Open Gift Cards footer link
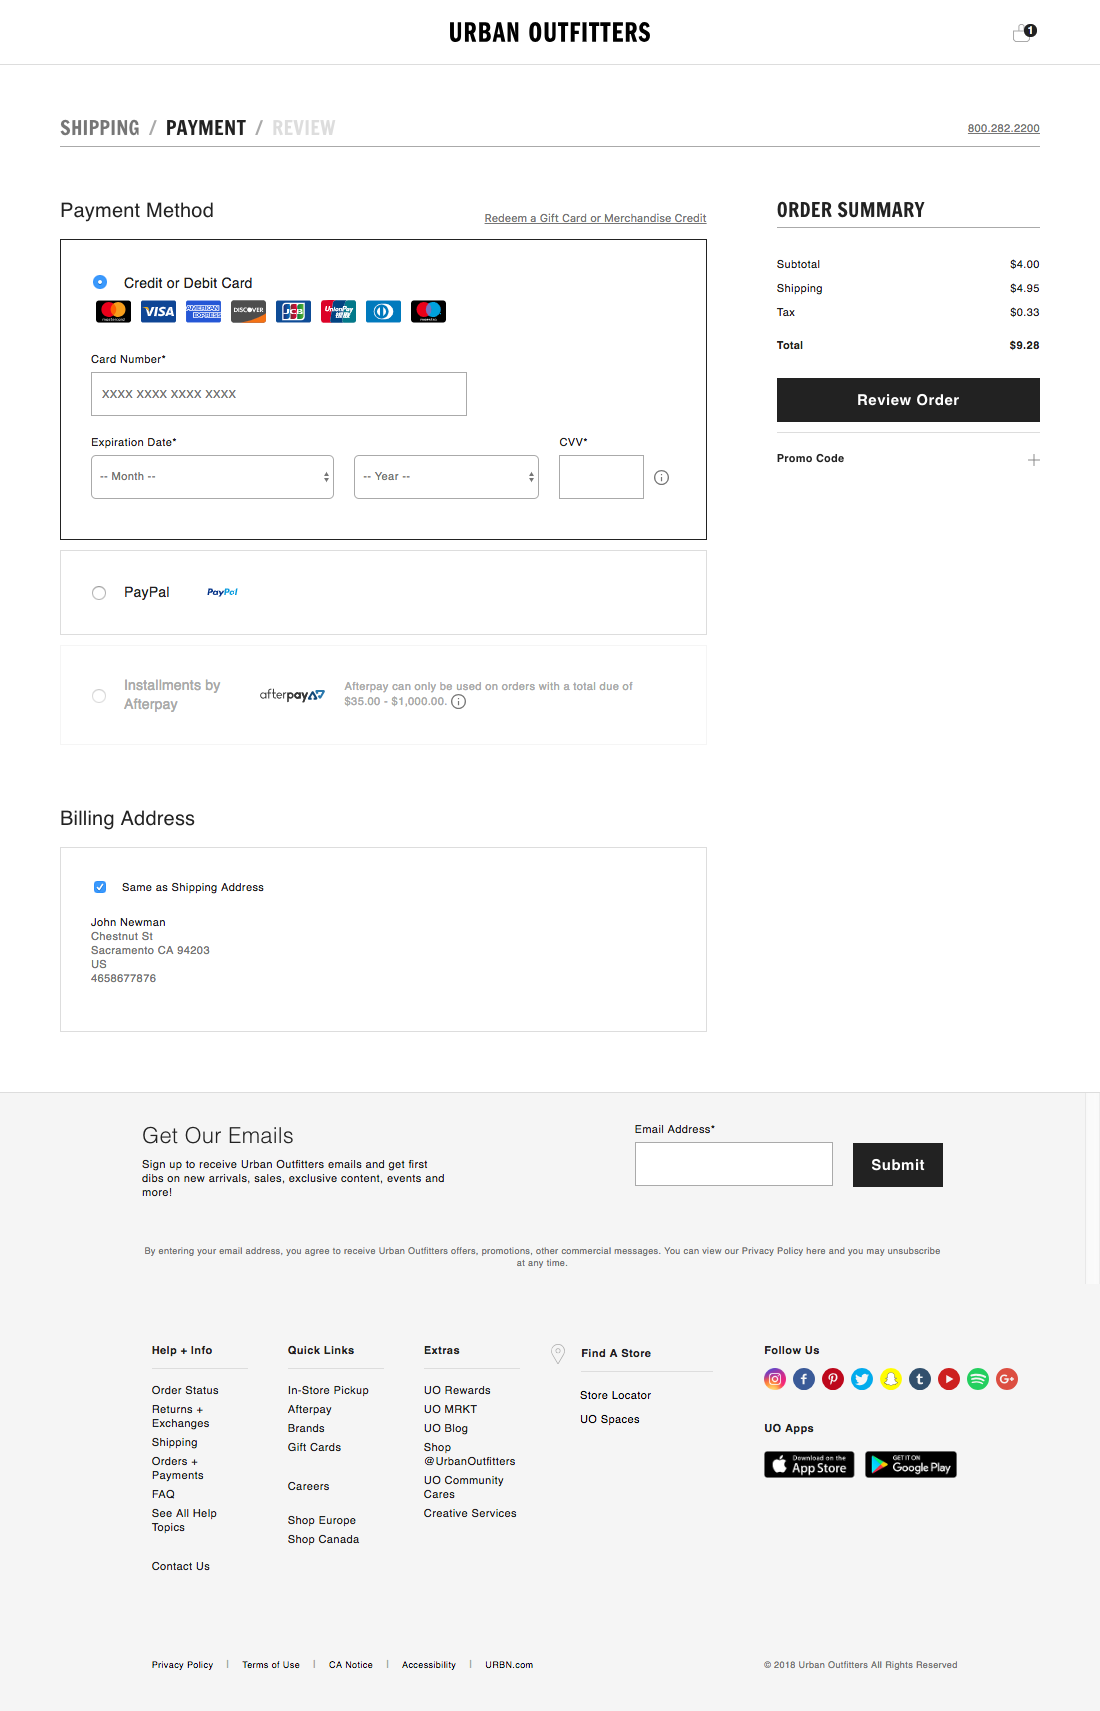The width and height of the screenshot is (1100, 1711). click(x=314, y=1447)
